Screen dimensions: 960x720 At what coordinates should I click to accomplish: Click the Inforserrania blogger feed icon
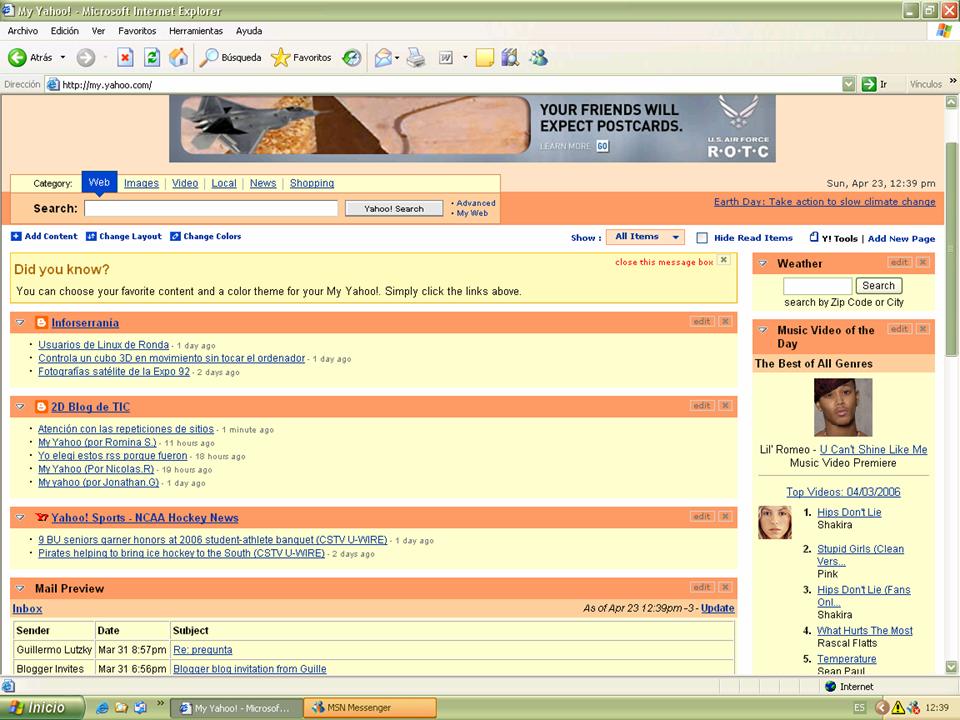tap(41, 323)
